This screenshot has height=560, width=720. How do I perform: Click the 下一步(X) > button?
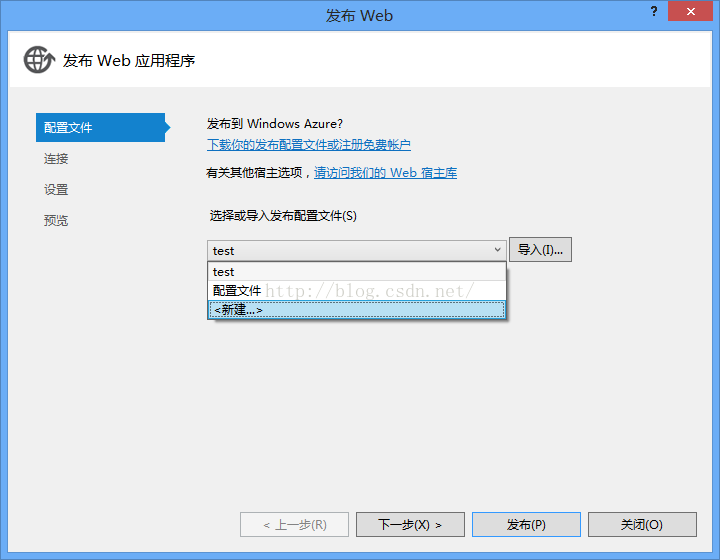[x=410, y=524]
